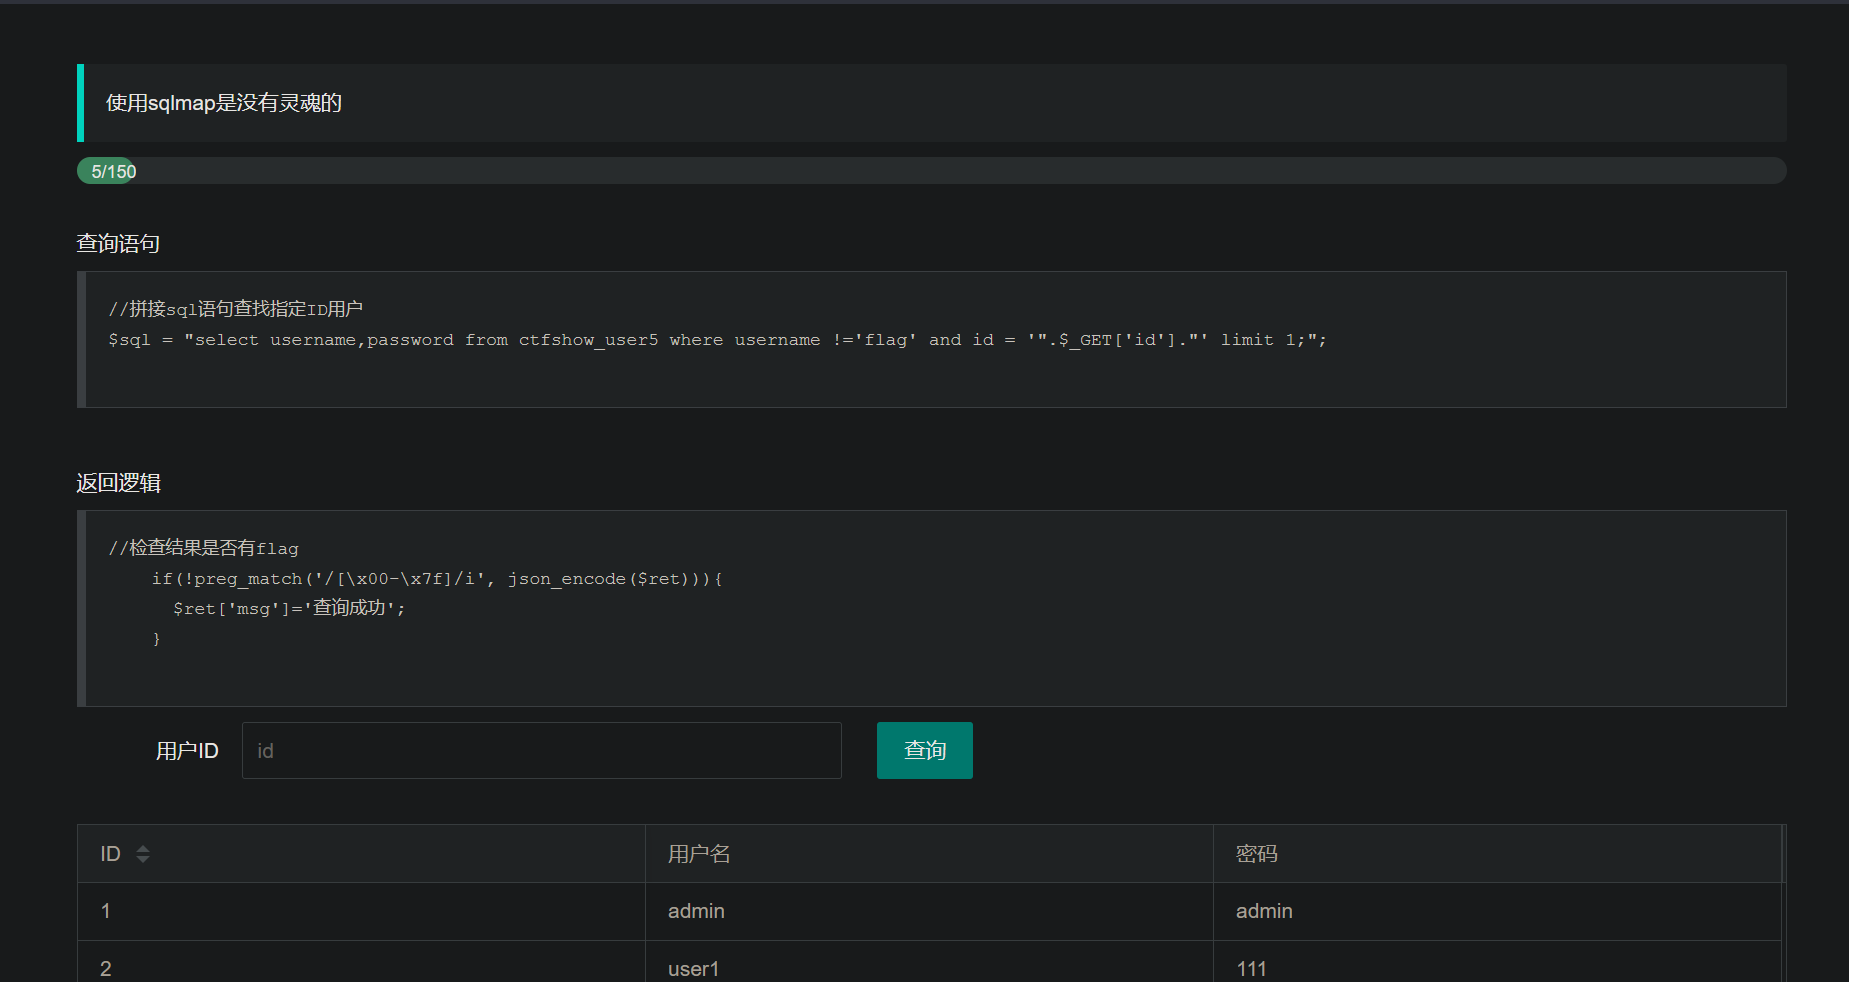The width and height of the screenshot is (1849, 982).
Task: Click the 查询 search button
Action: click(924, 750)
